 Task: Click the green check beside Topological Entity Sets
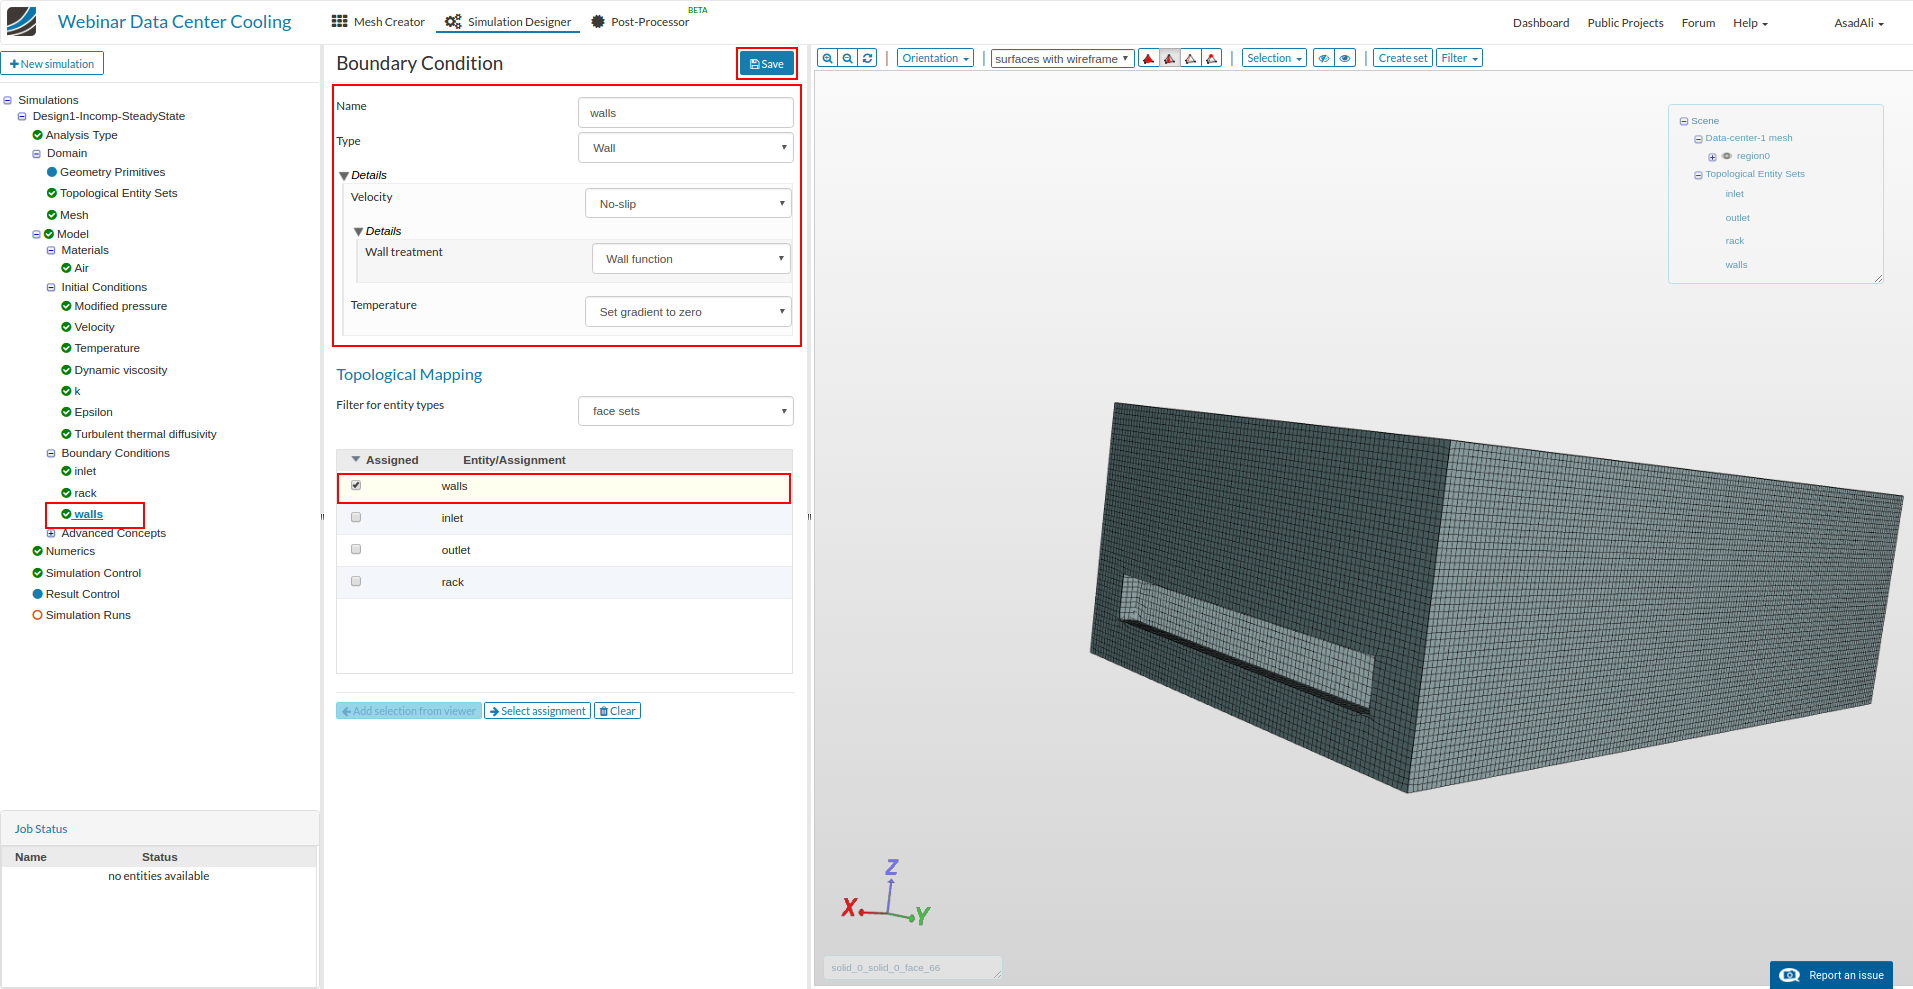(52, 193)
